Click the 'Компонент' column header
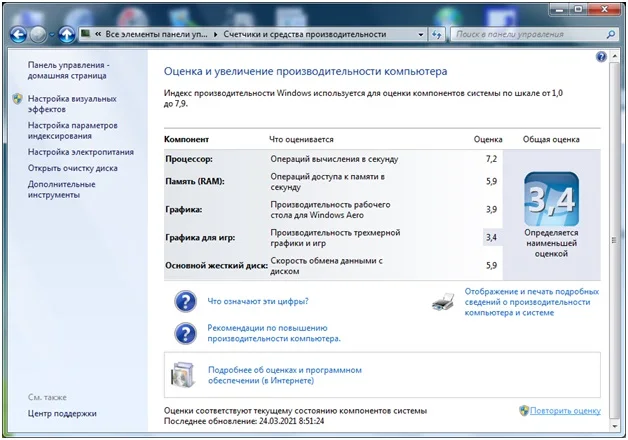Screen dimensions: 628x440 (x=186, y=139)
